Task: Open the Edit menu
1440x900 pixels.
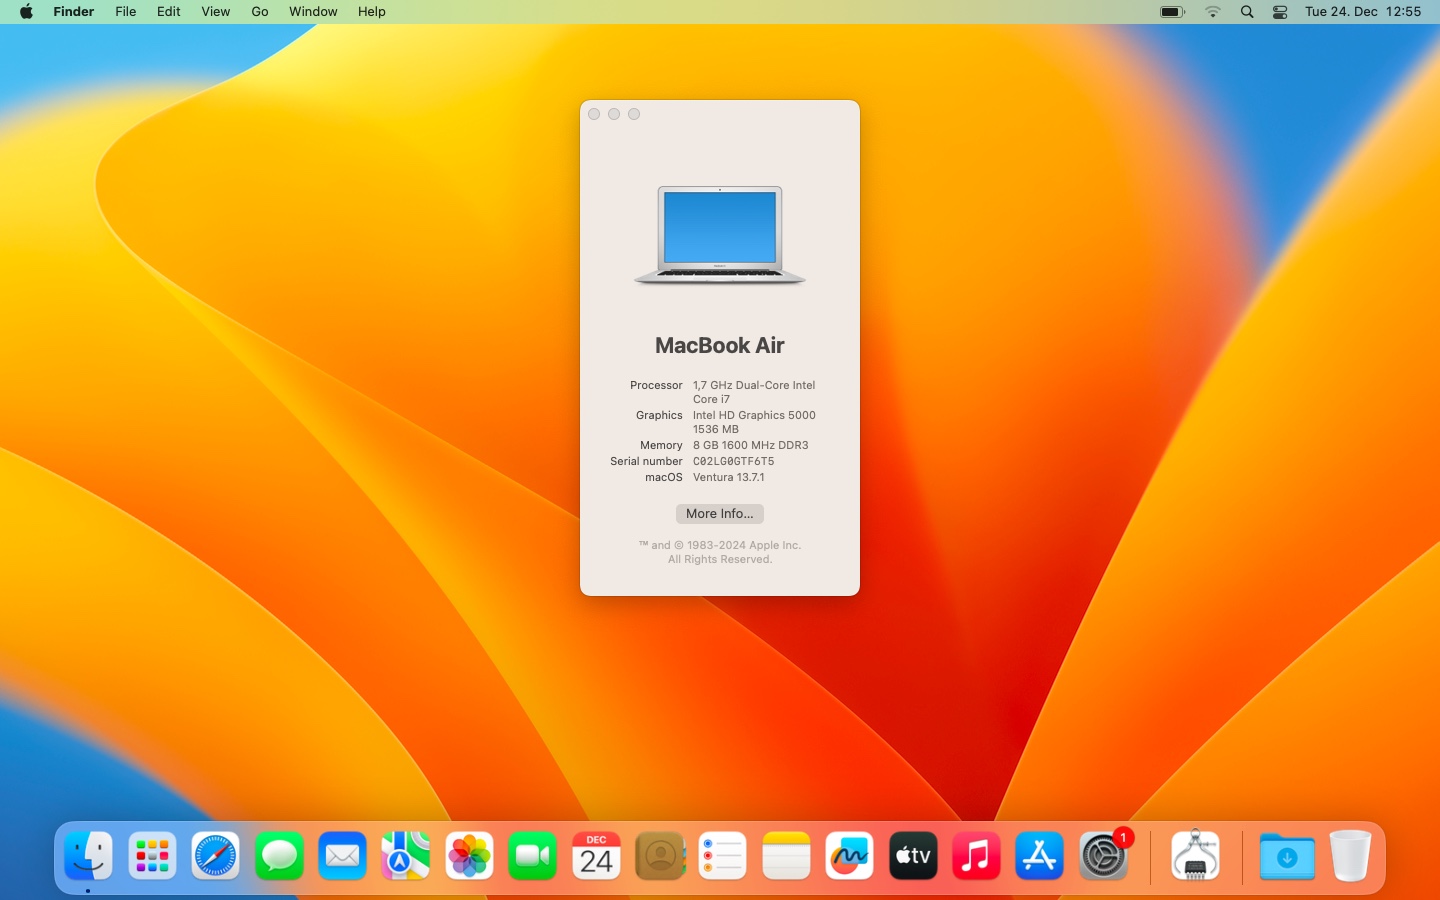Action: point(169,12)
